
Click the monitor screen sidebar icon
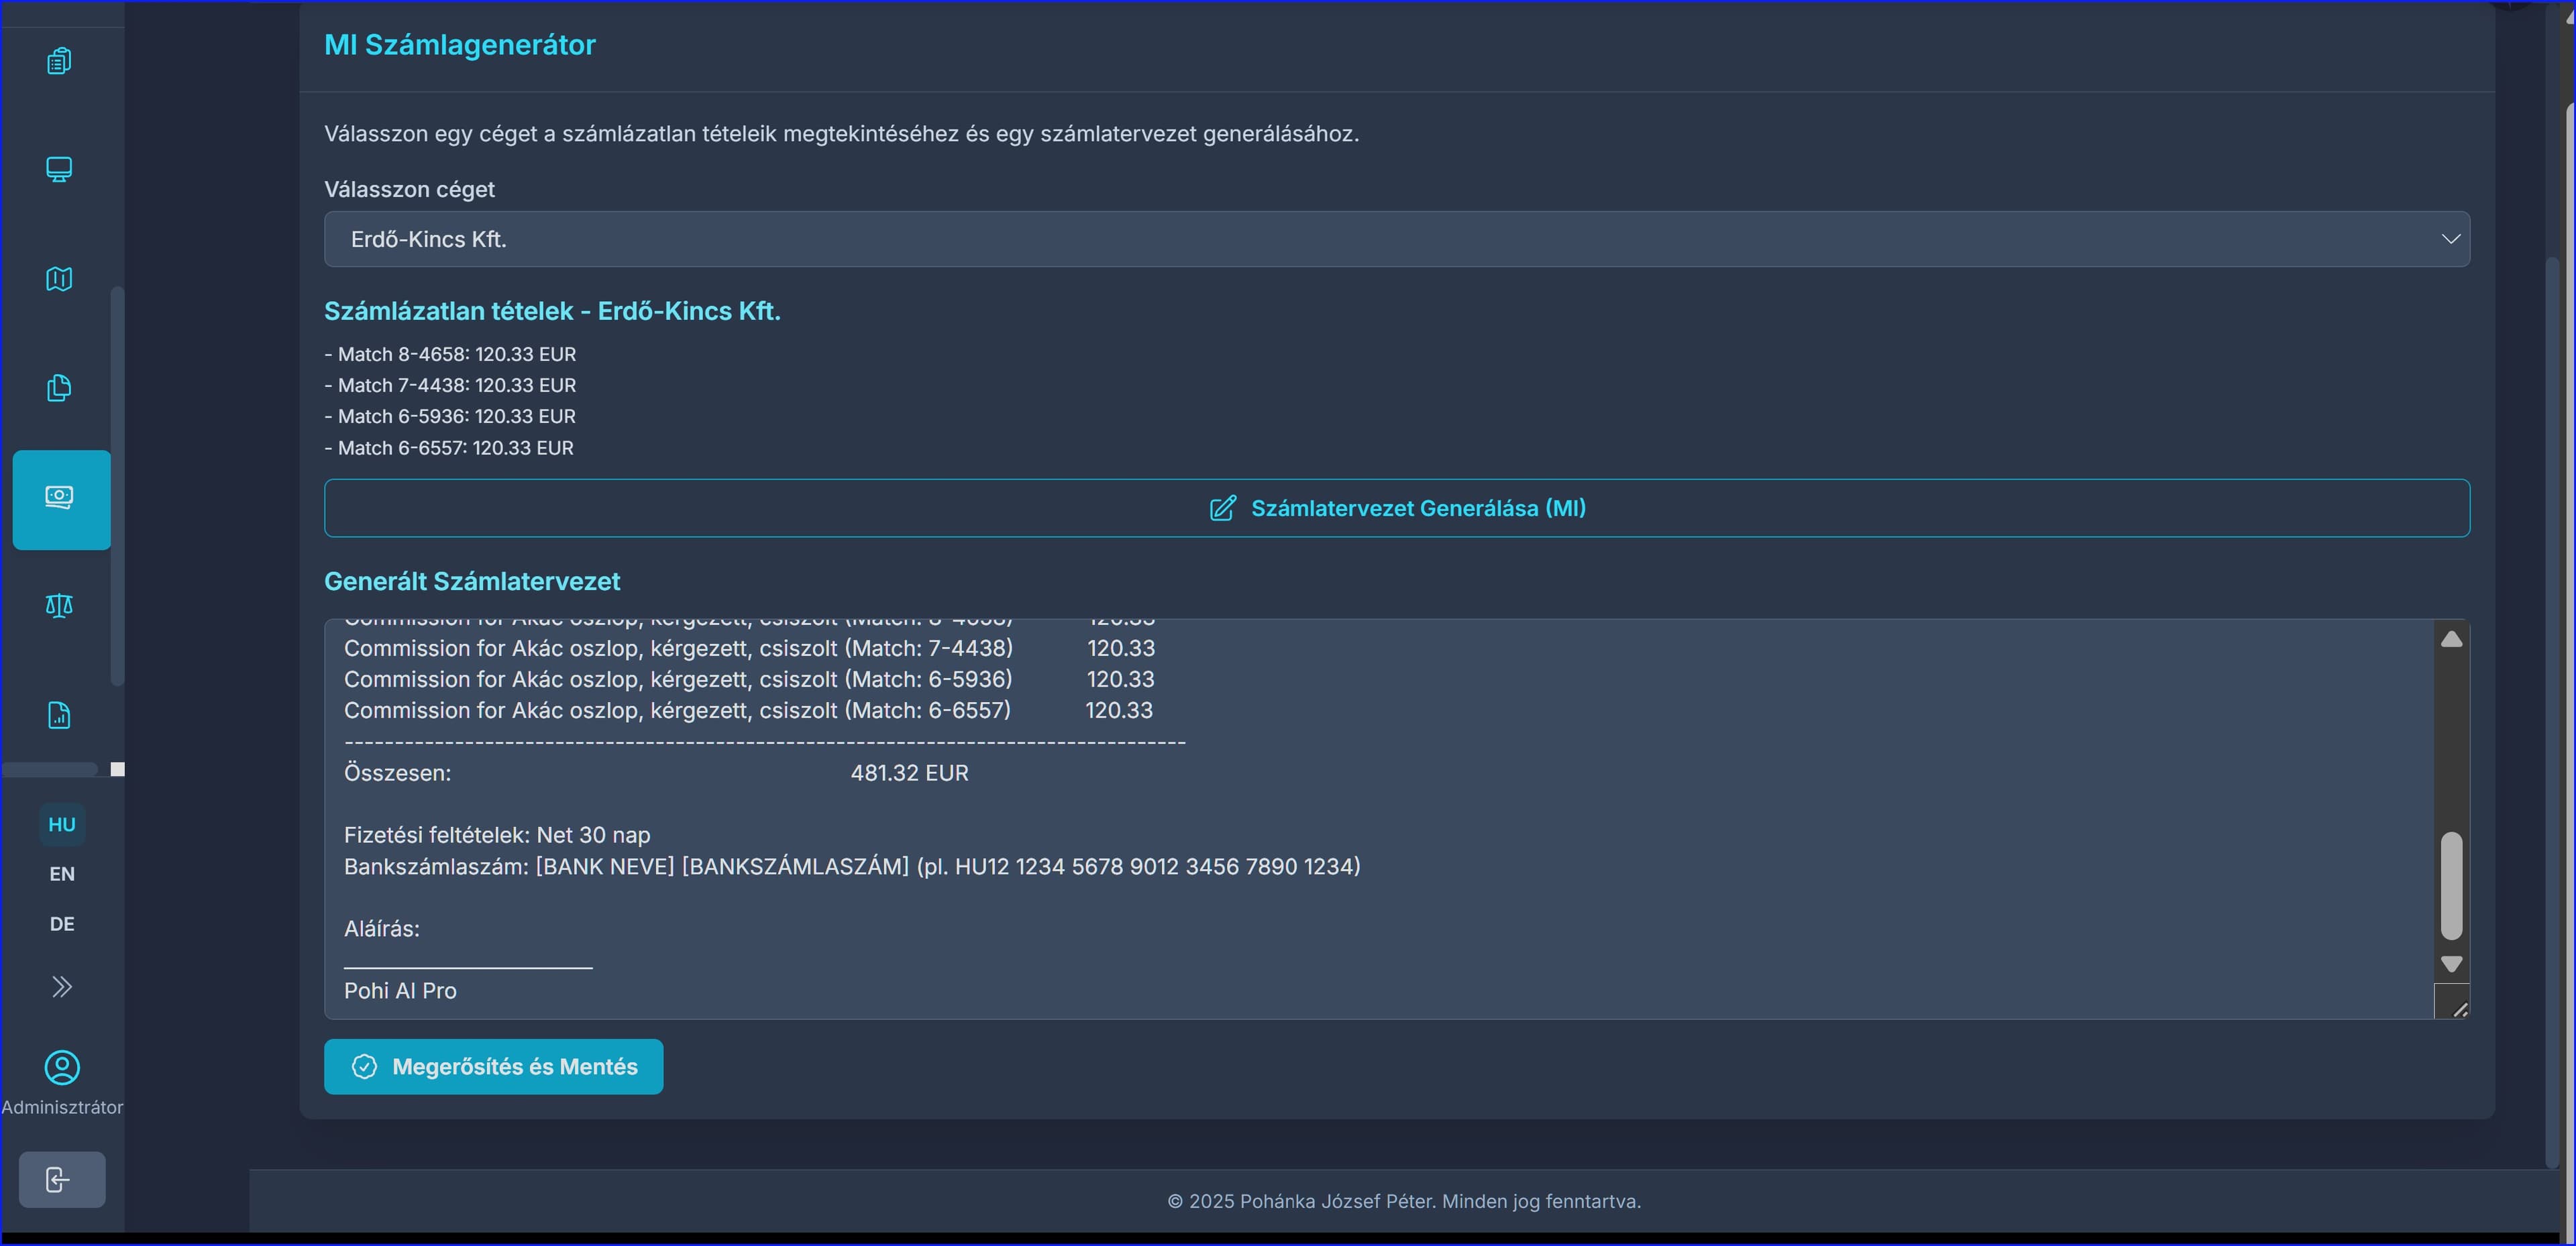click(59, 170)
